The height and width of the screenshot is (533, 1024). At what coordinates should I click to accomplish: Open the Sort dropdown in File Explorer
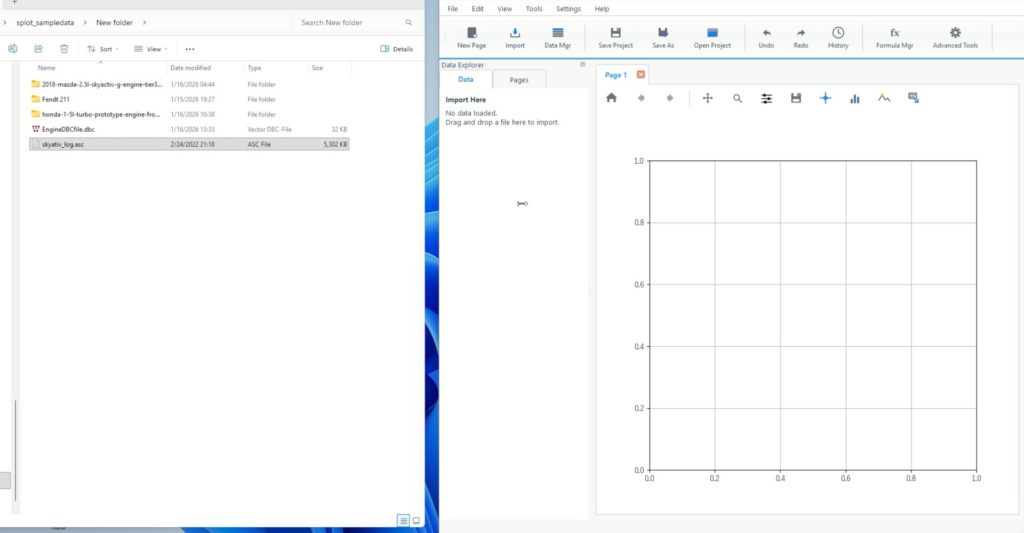coord(102,48)
